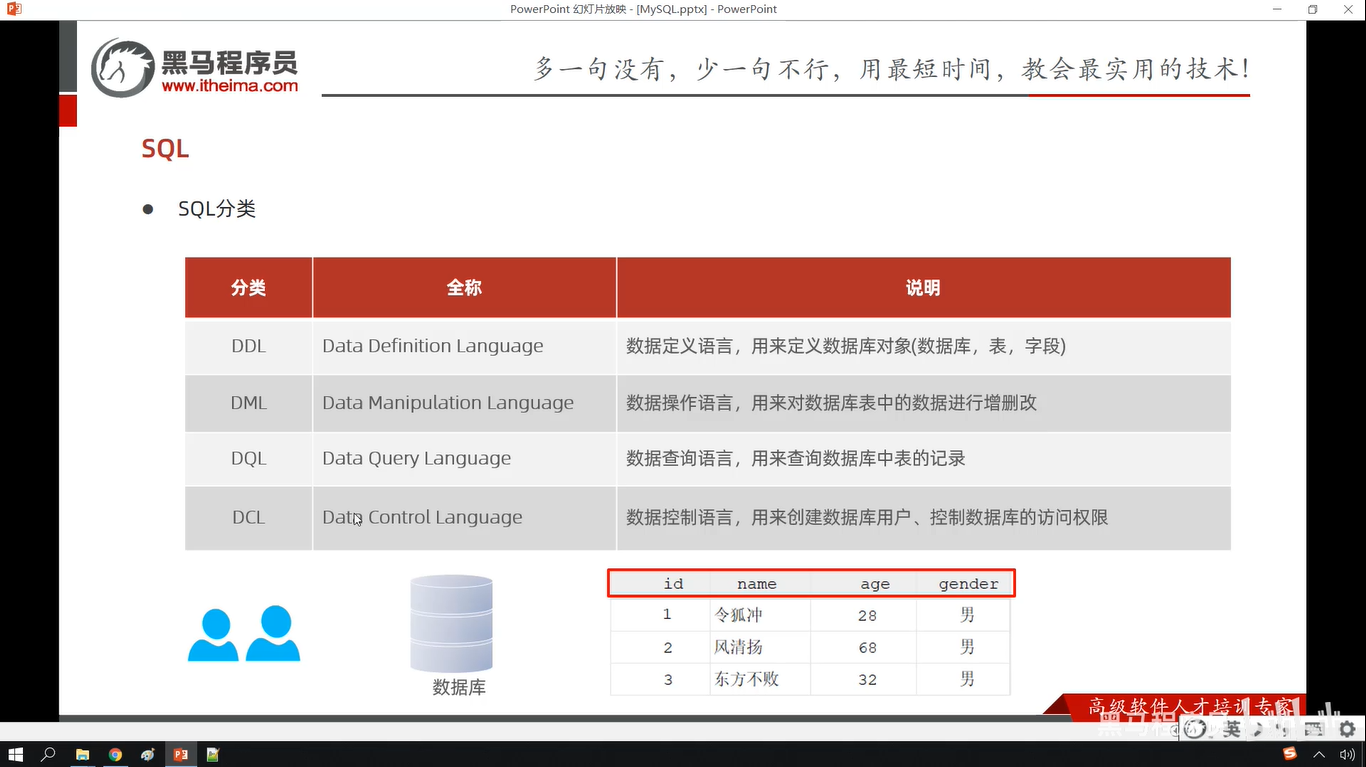The height and width of the screenshot is (767, 1366).
Task: Toggle the 英 language mode in IME bar
Action: pyautogui.click(x=1232, y=730)
